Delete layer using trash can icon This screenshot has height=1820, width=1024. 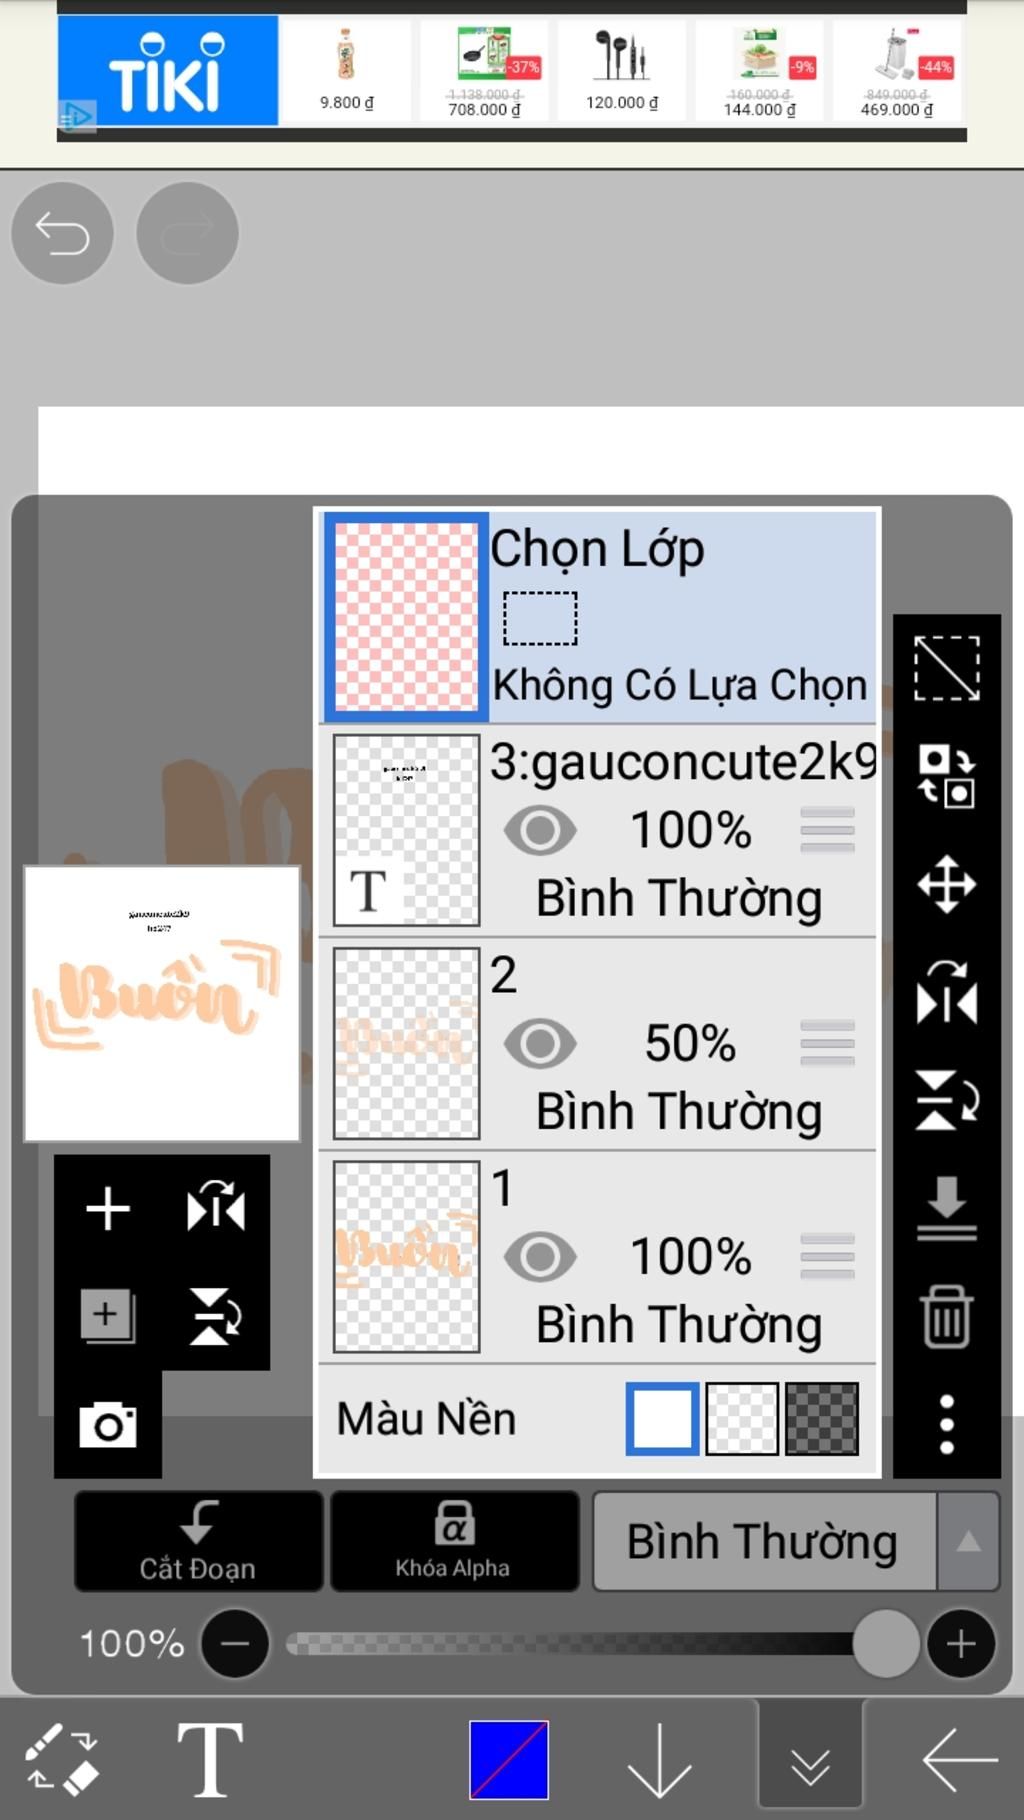946,1316
